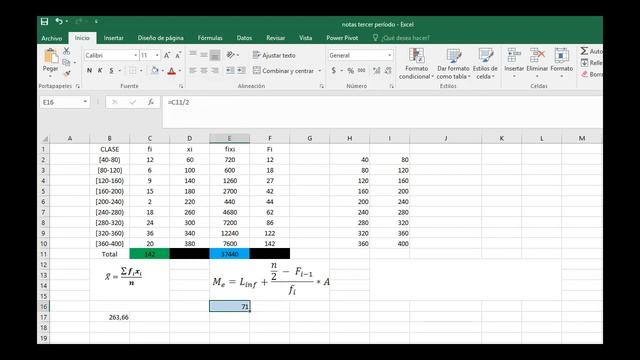640x360 pixels.
Task: Center text horizontally in cell
Action: (204, 71)
